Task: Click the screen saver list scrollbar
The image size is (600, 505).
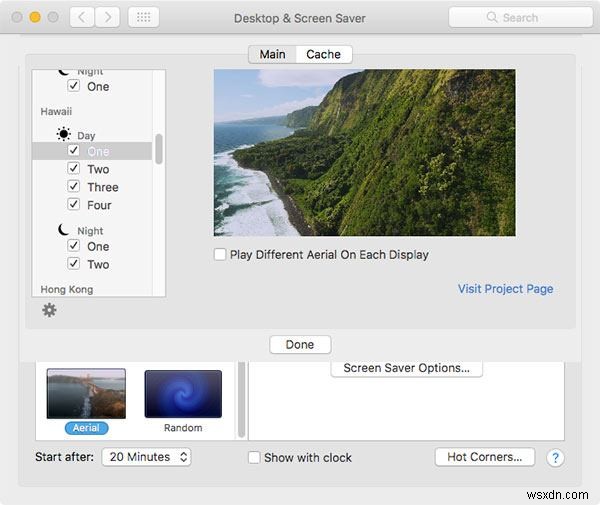Action: [241, 399]
